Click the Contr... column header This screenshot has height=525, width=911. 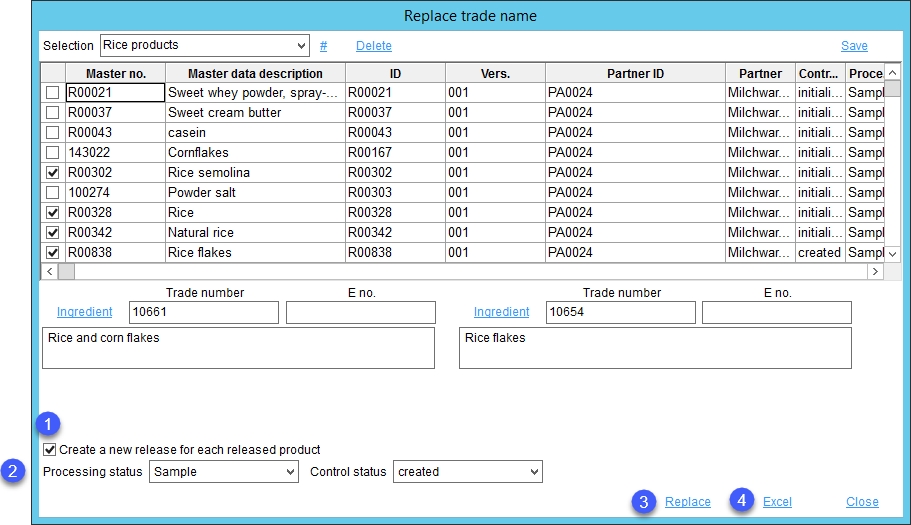[x=819, y=74]
